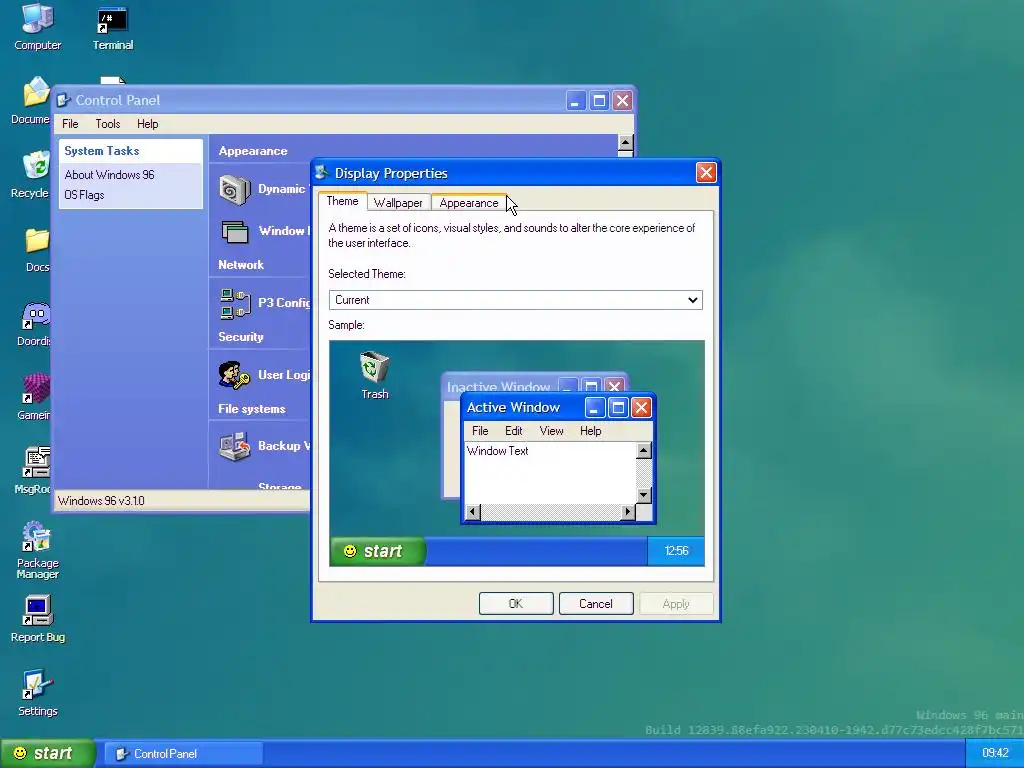Click the Apply button

[x=676, y=603]
